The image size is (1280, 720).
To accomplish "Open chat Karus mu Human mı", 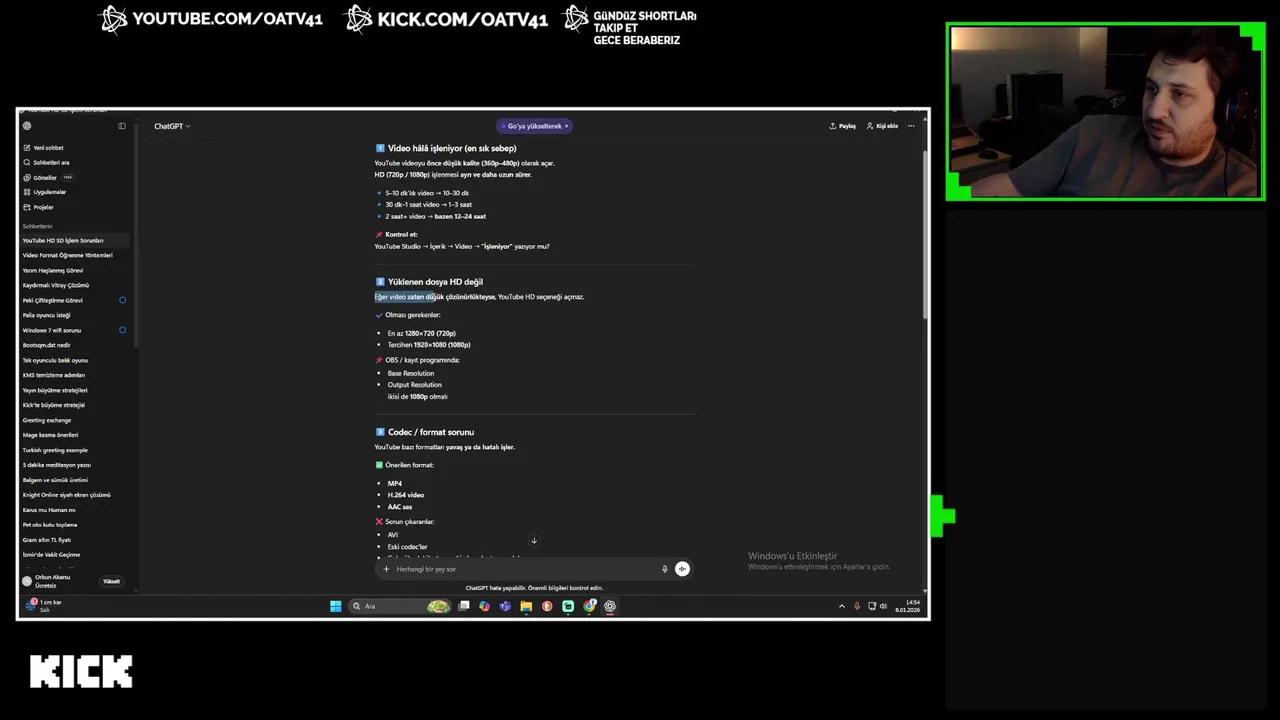I will 49,510.
